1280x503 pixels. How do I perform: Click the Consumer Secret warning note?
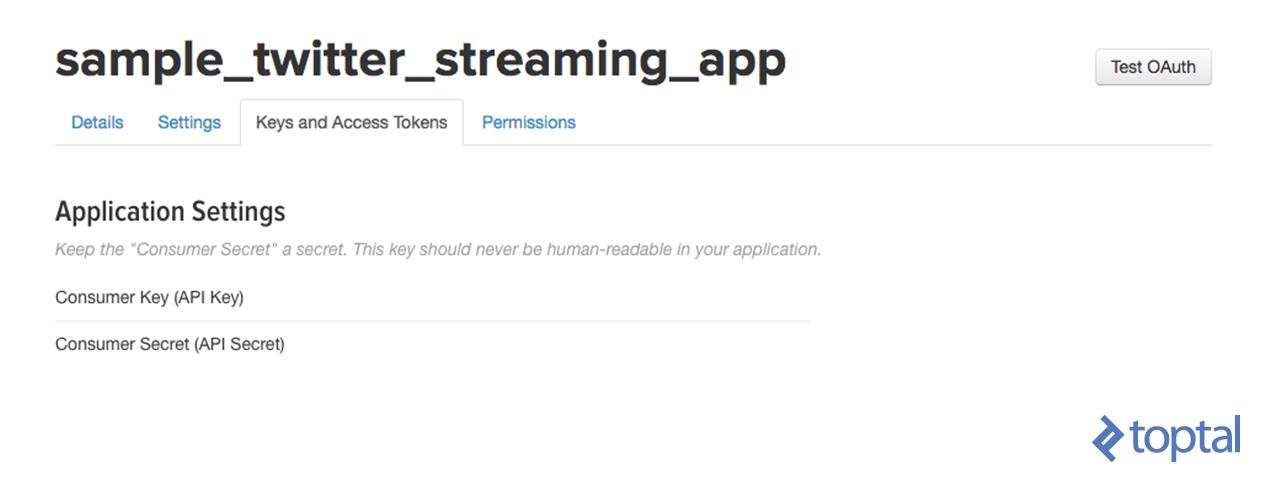438,249
